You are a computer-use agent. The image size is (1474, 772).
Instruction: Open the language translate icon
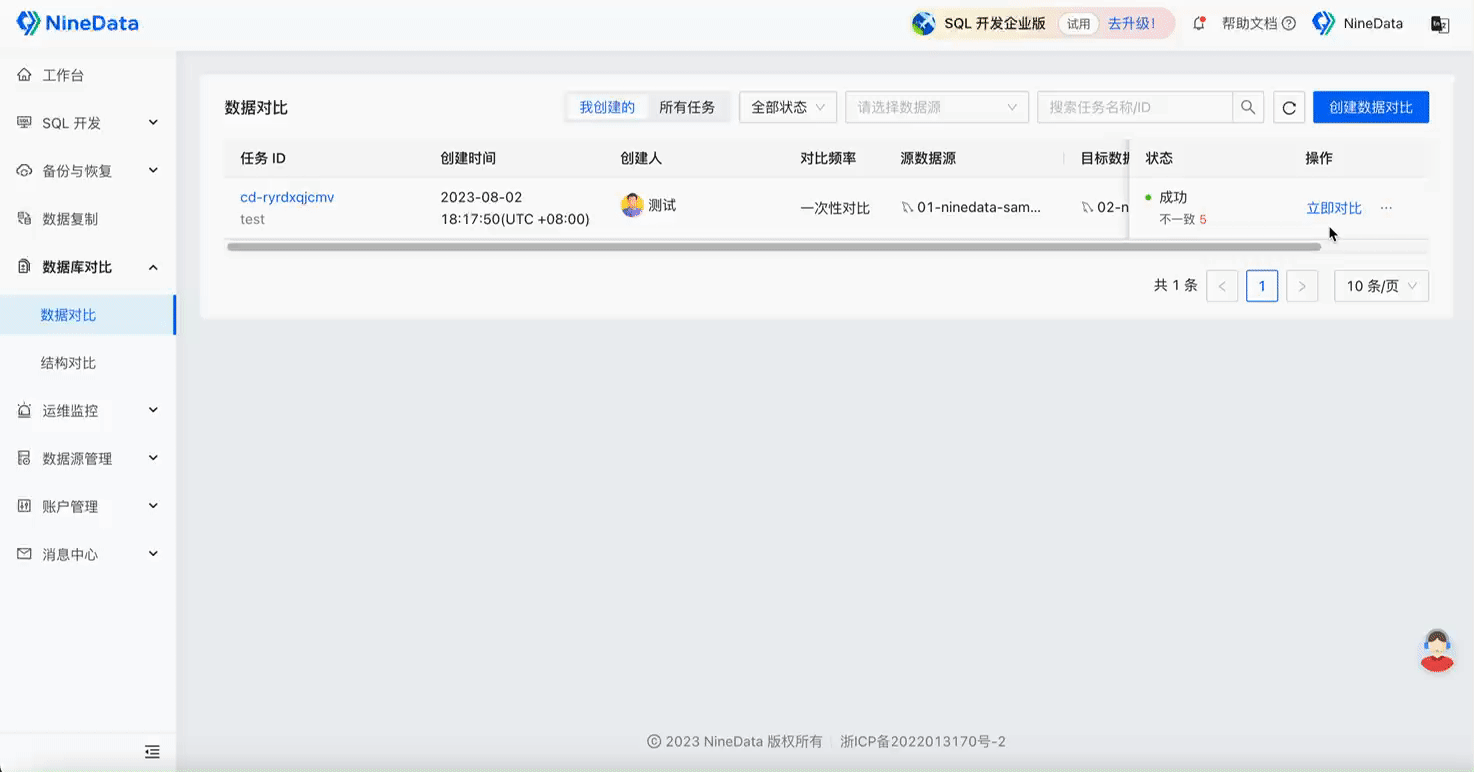(x=1440, y=24)
